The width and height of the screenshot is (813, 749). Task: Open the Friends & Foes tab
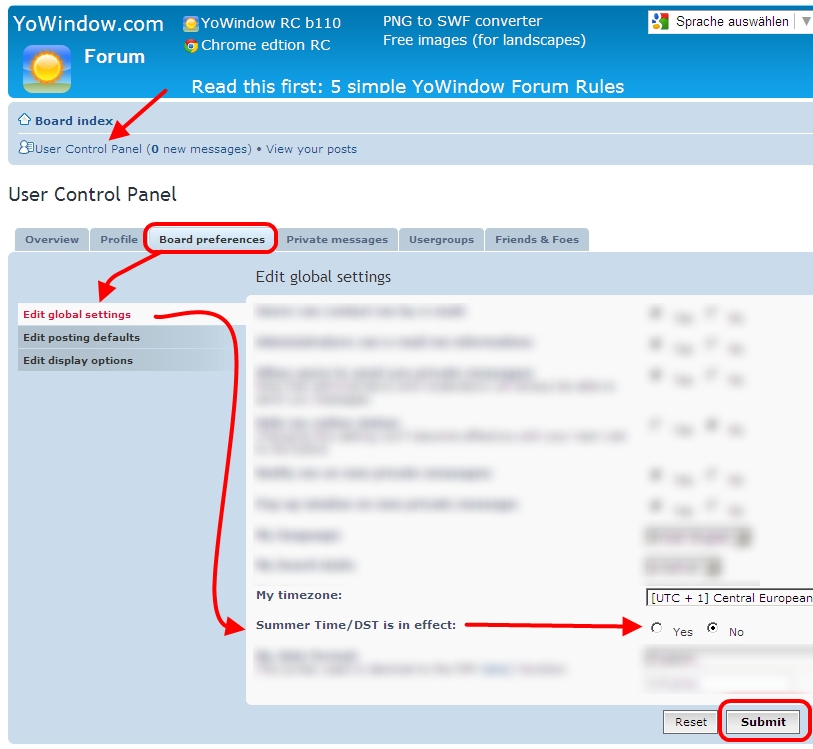pyautogui.click(x=536, y=240)
